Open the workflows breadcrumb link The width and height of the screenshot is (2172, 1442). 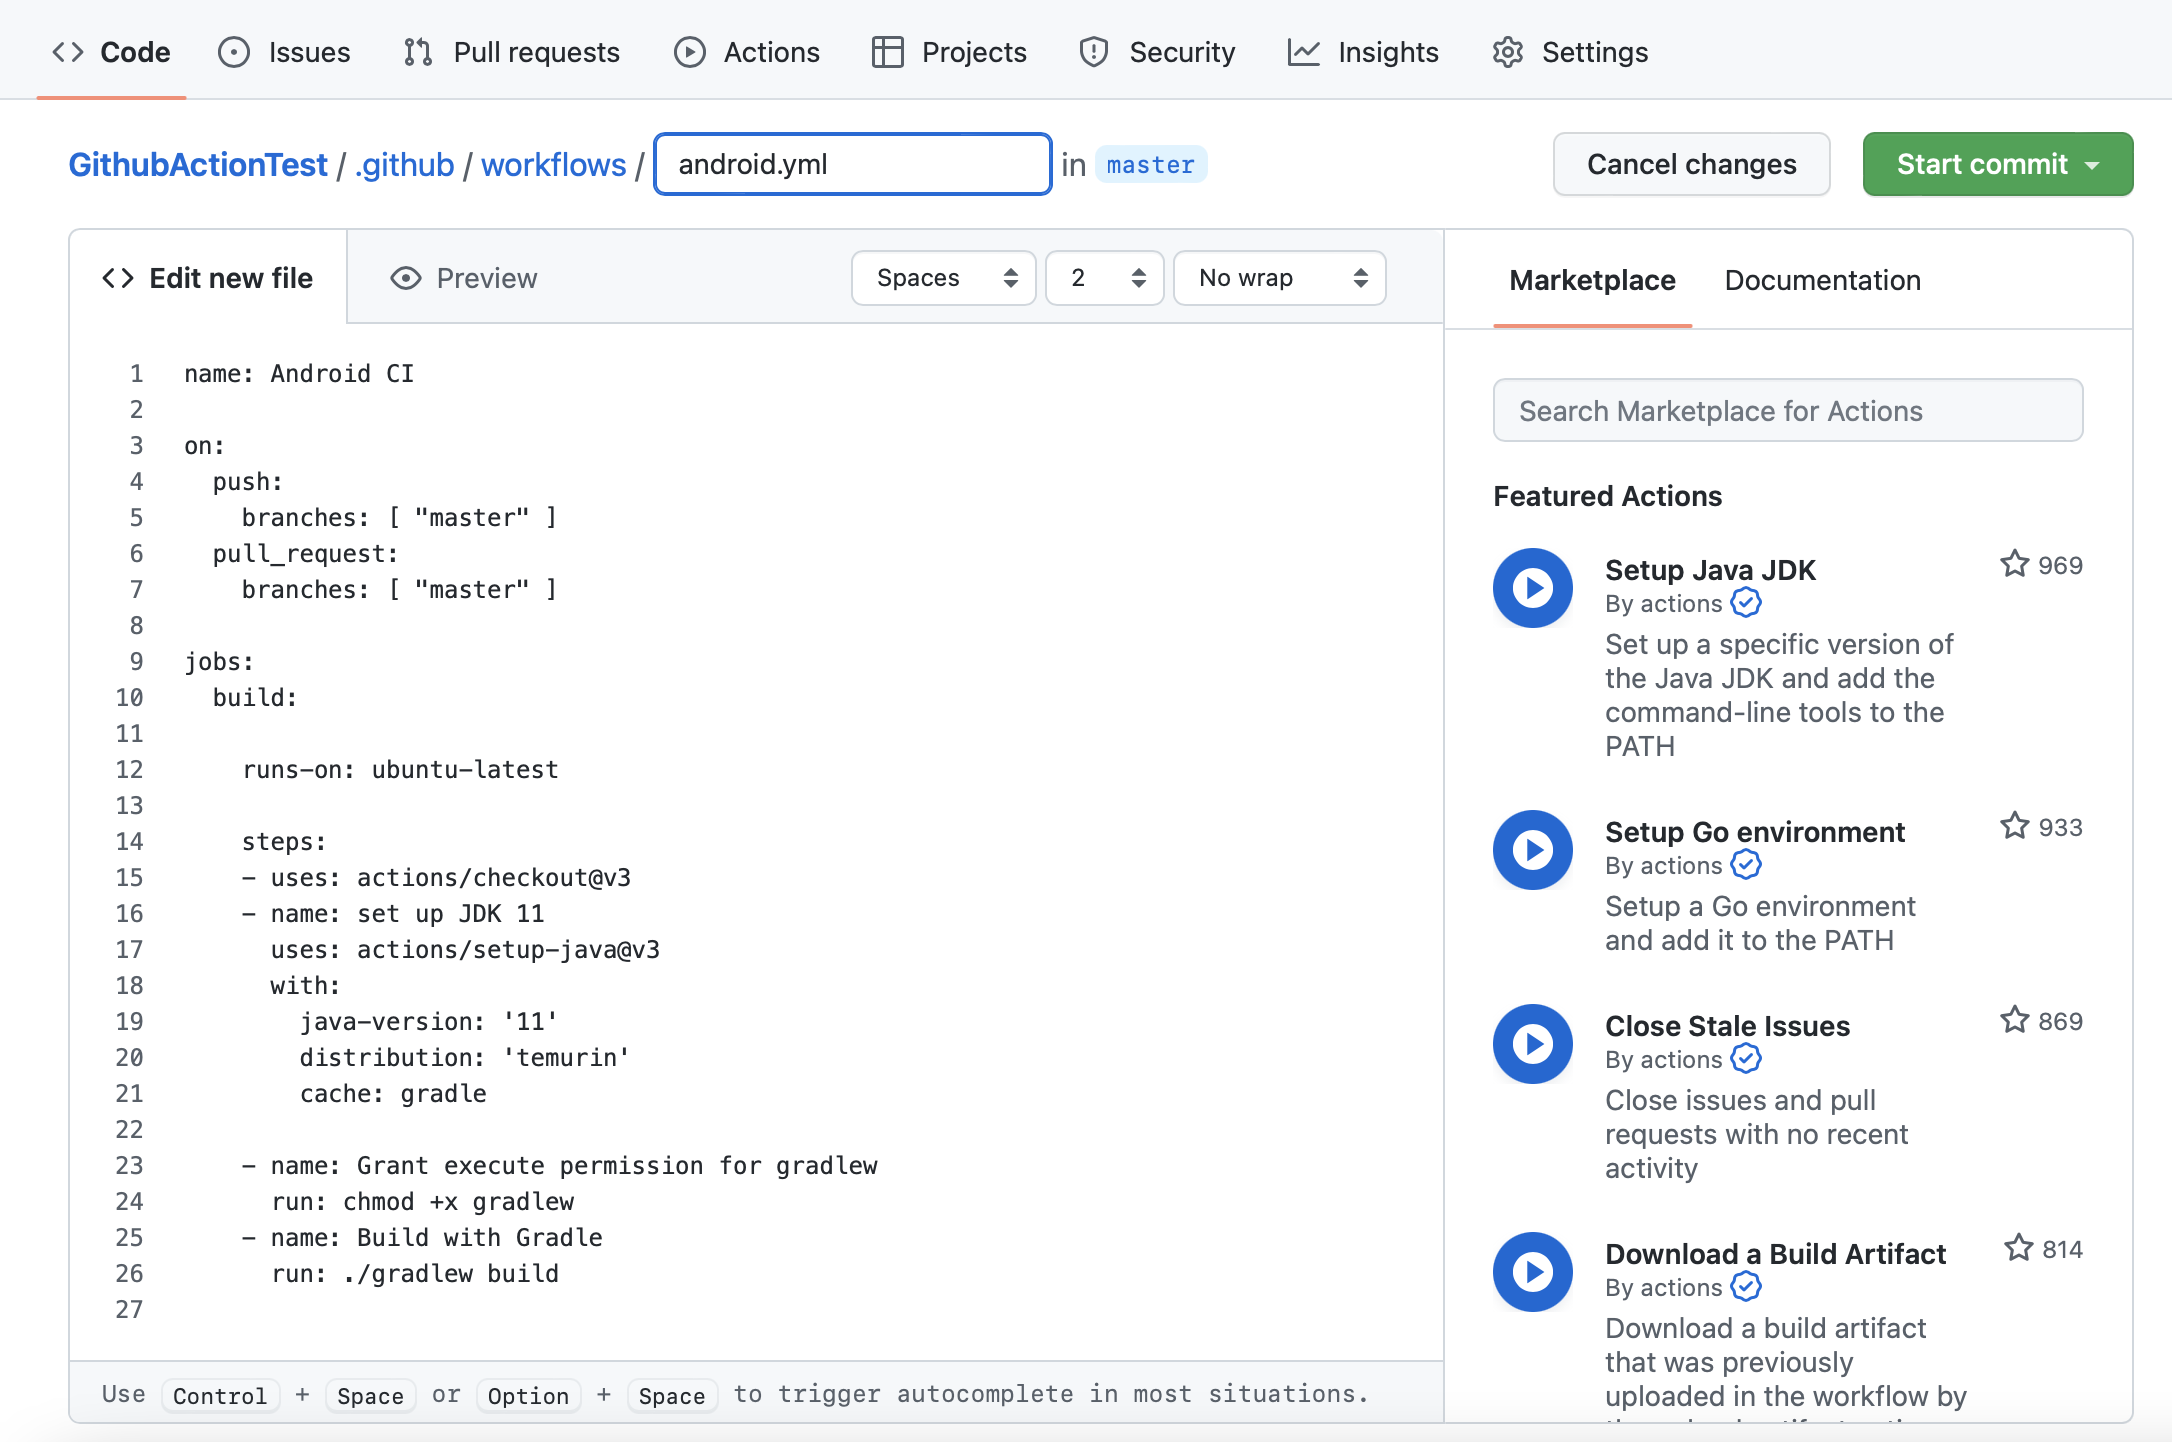[553, 165]
